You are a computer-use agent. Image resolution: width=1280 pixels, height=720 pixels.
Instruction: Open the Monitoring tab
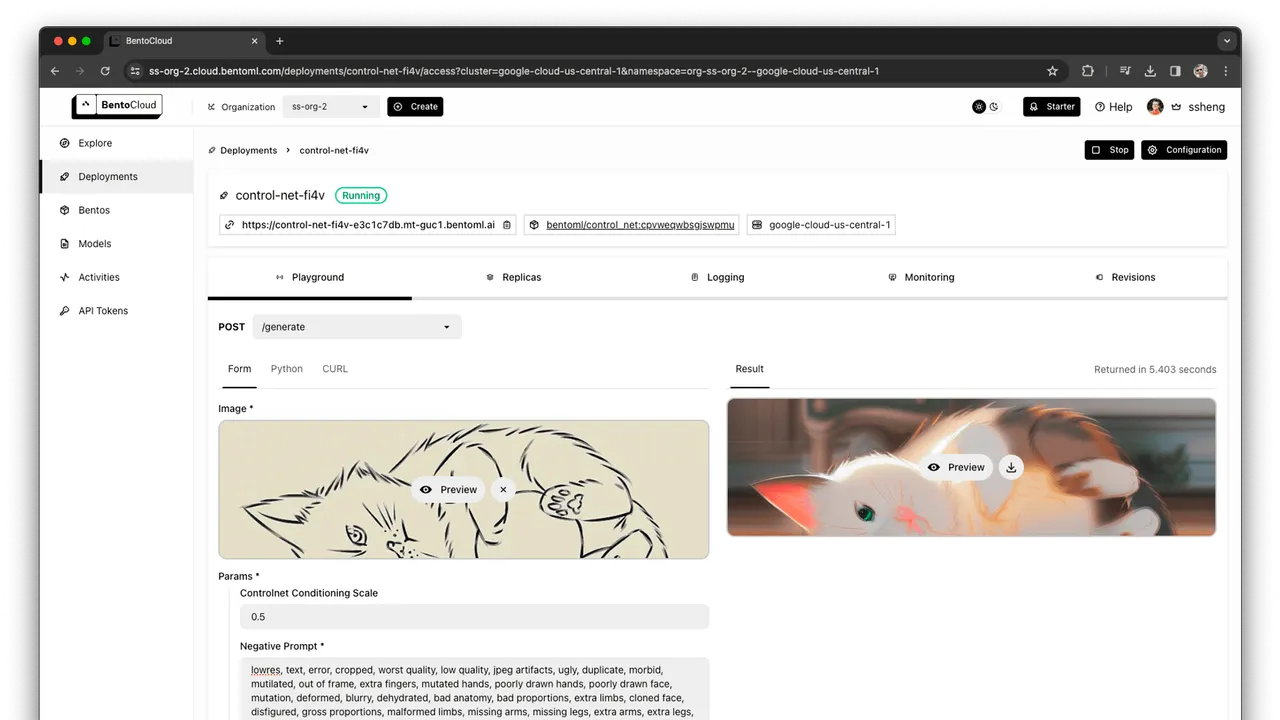point(921,277)
